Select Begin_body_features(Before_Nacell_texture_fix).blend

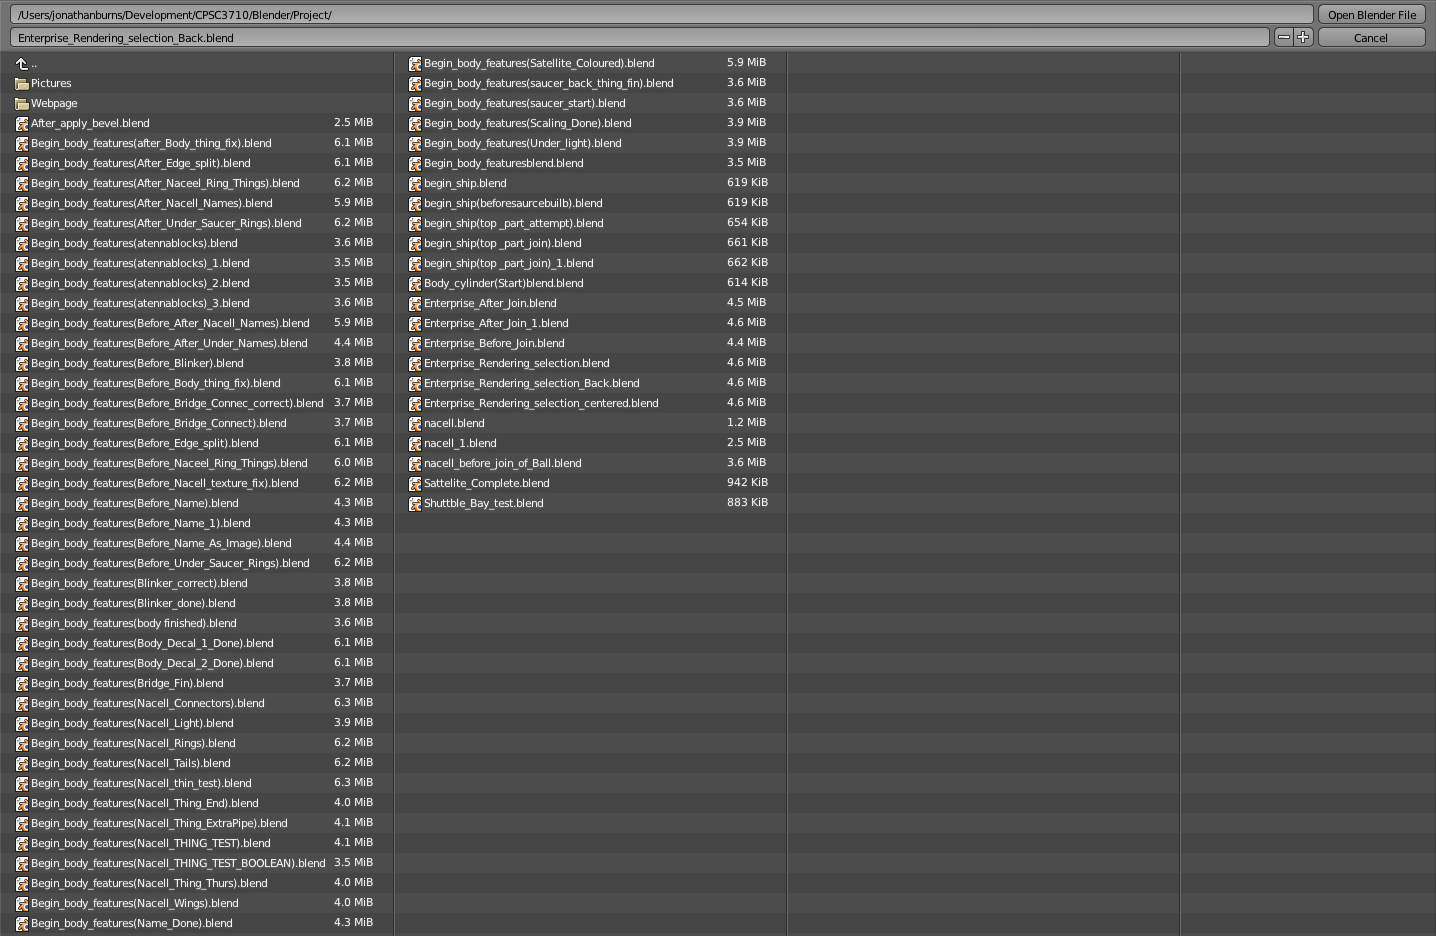pos(165,483)
